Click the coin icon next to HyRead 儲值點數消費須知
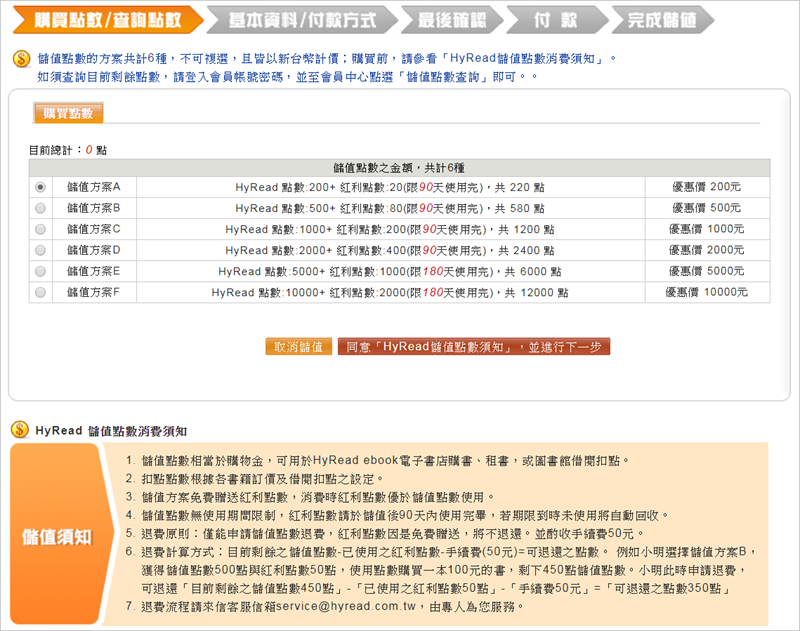 coord(19,430)
